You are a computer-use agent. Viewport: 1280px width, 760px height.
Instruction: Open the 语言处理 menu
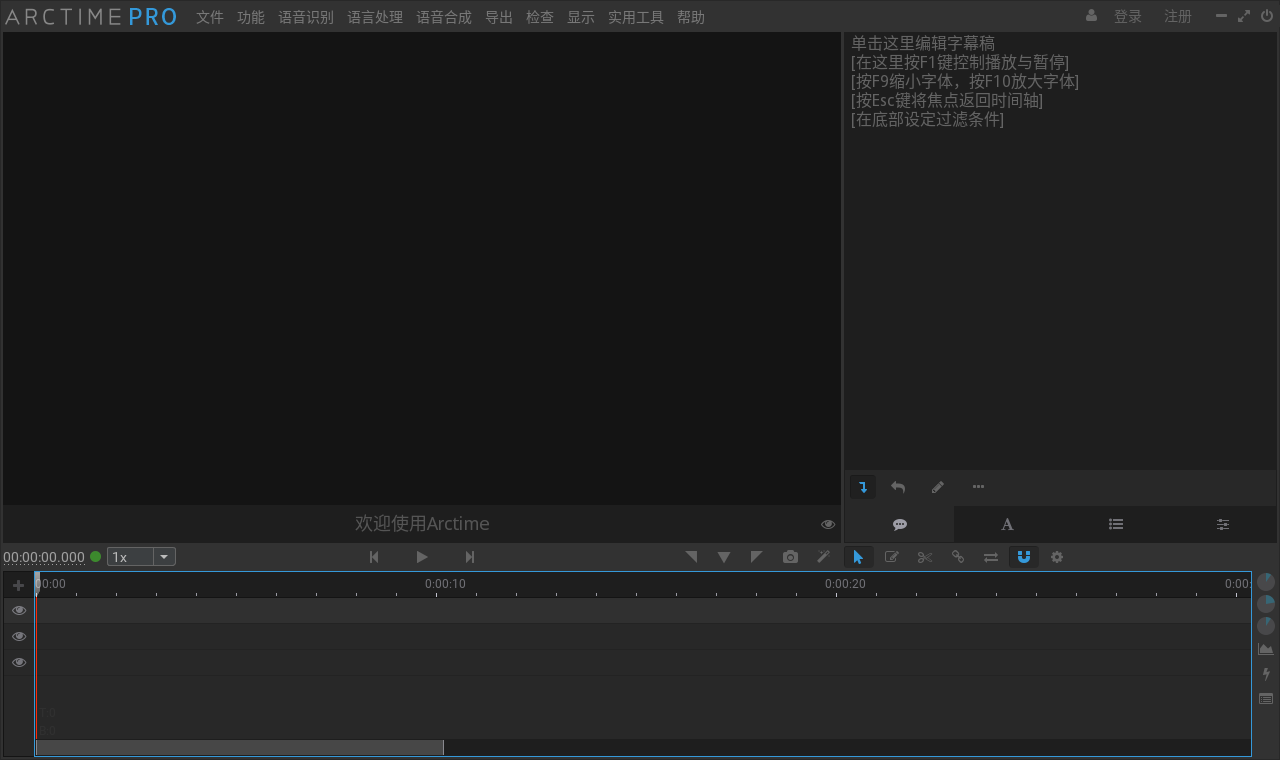click(x=375, y=17)
